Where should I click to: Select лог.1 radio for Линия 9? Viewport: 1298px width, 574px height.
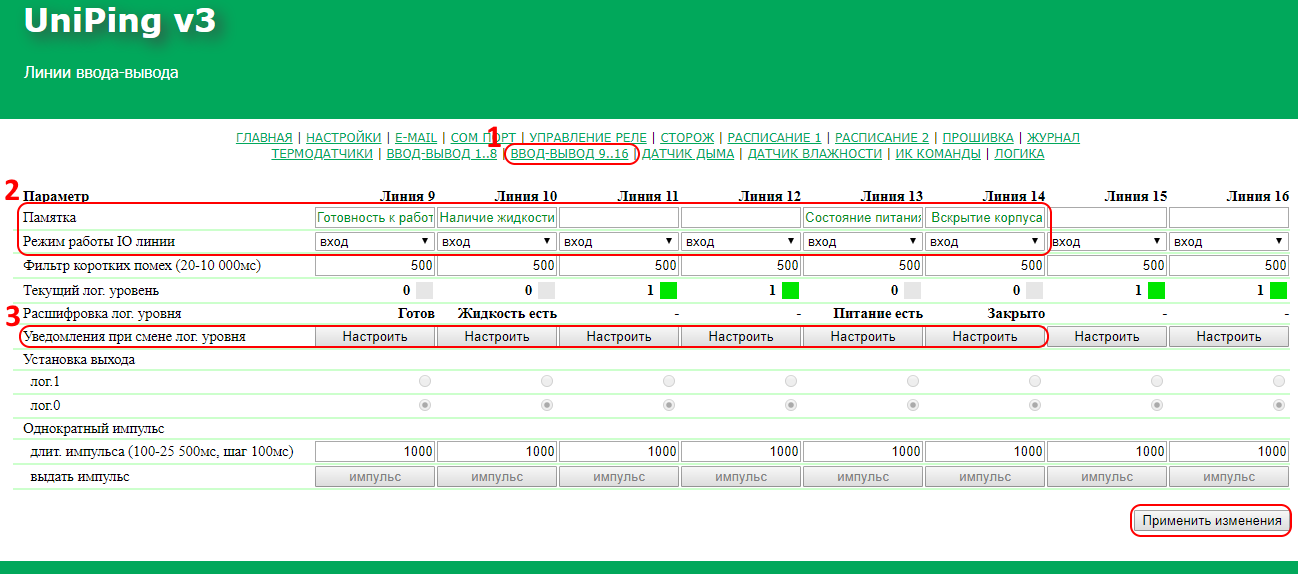[425, 382]
